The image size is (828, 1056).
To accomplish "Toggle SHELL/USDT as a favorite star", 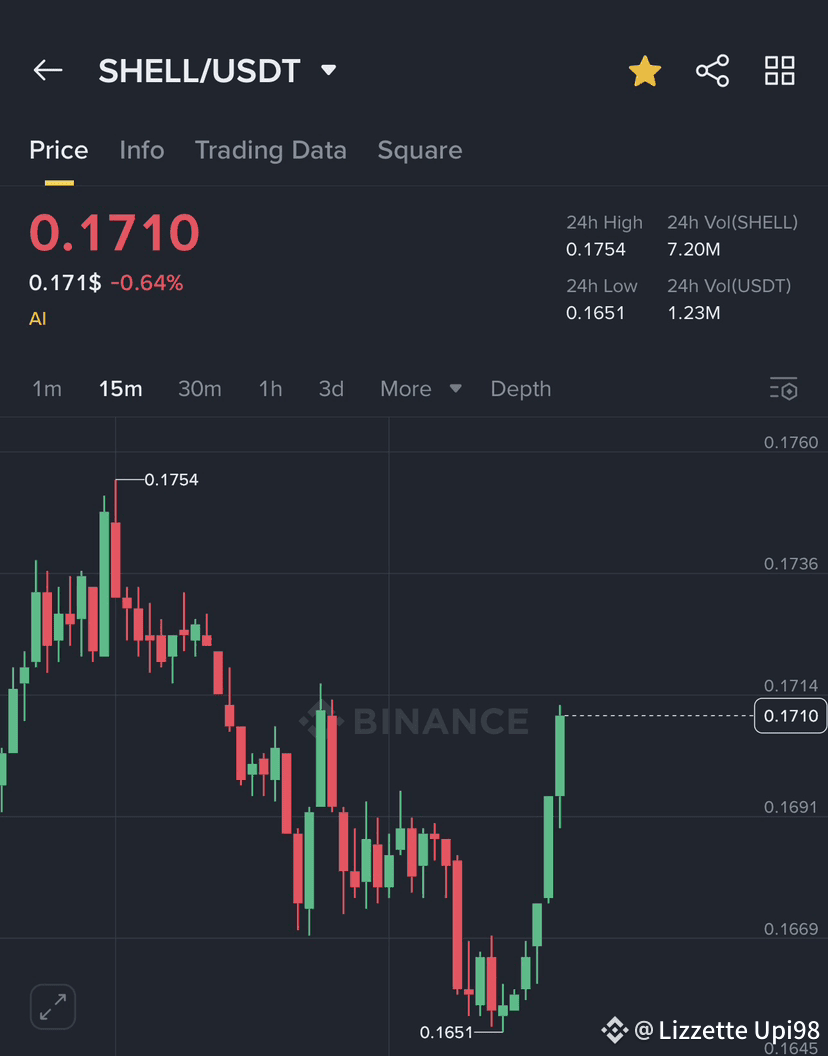I will pos(645,70).
